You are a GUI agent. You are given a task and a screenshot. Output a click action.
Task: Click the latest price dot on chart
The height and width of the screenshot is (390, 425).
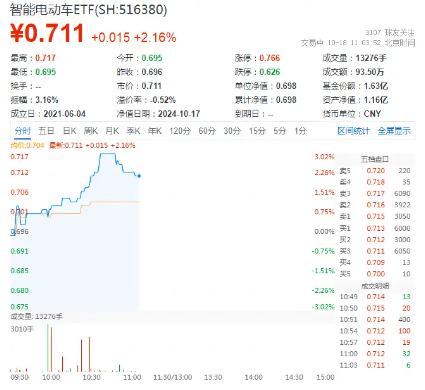click(139, 176)
